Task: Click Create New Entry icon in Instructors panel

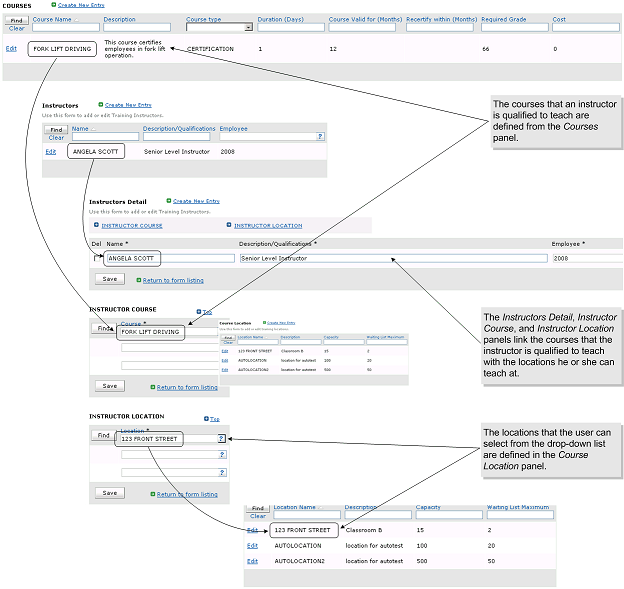Action: coord(101,104)
